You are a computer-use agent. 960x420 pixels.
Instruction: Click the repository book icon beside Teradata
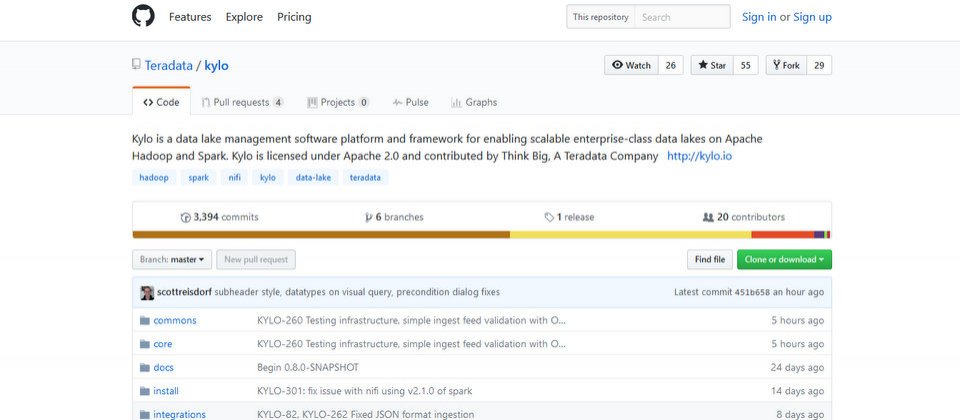(137, 64)
